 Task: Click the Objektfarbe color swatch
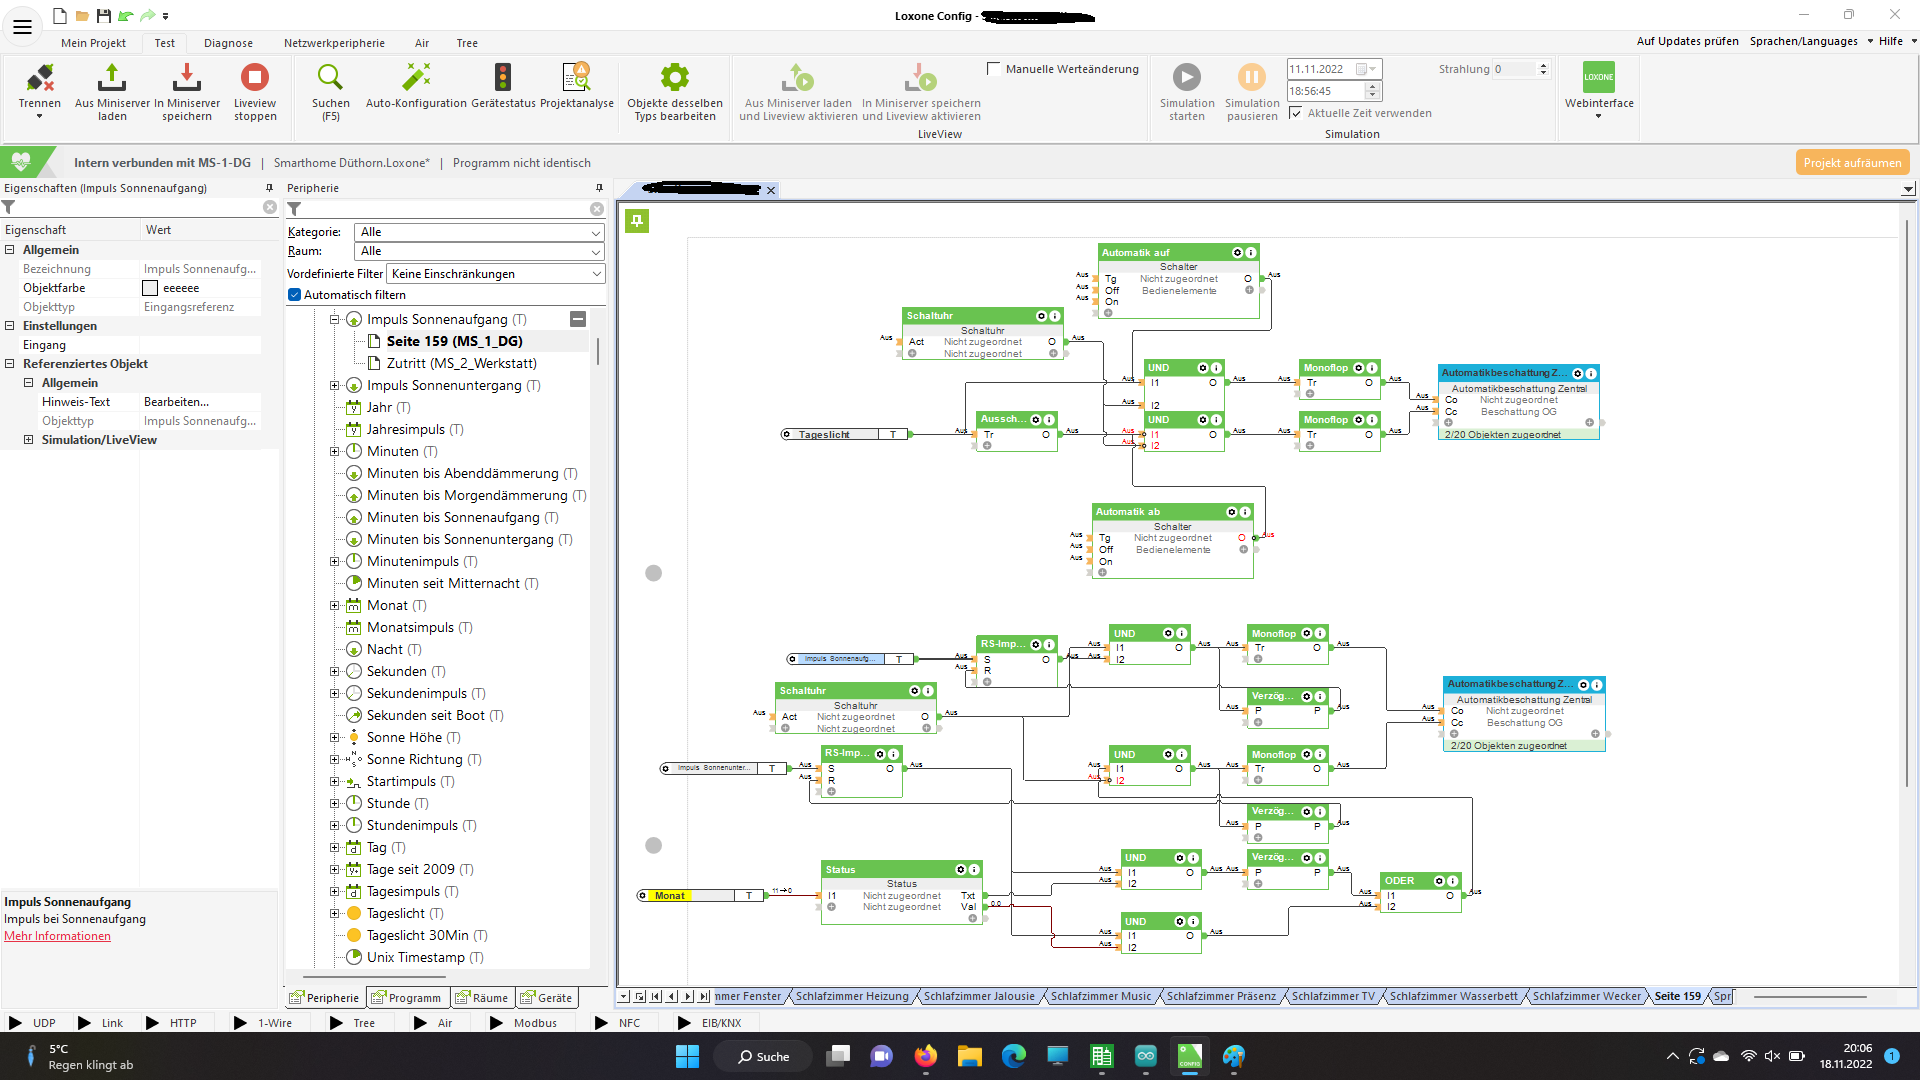tap(150, 288)
